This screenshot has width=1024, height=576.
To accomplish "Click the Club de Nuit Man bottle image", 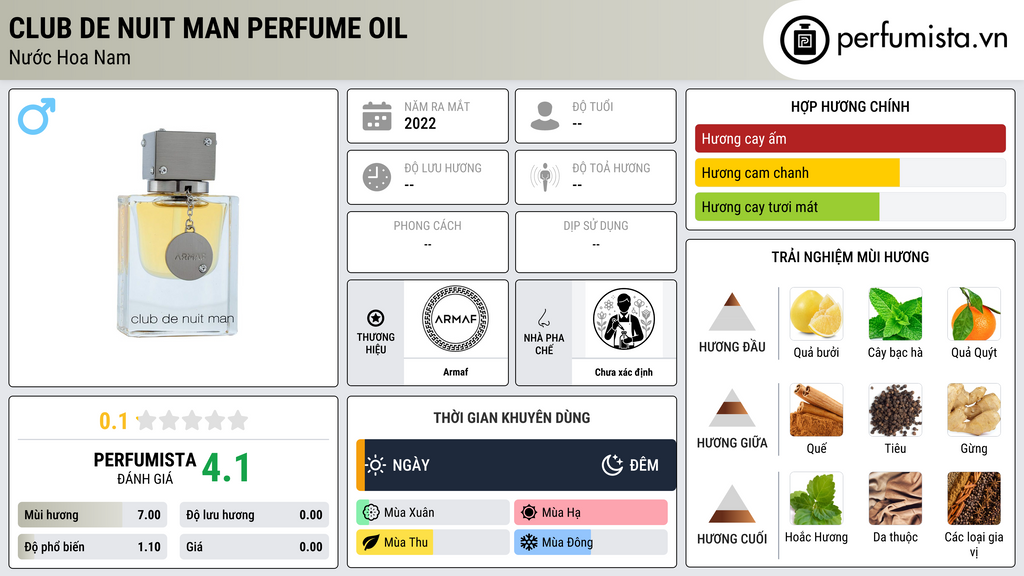I will 178,233.
